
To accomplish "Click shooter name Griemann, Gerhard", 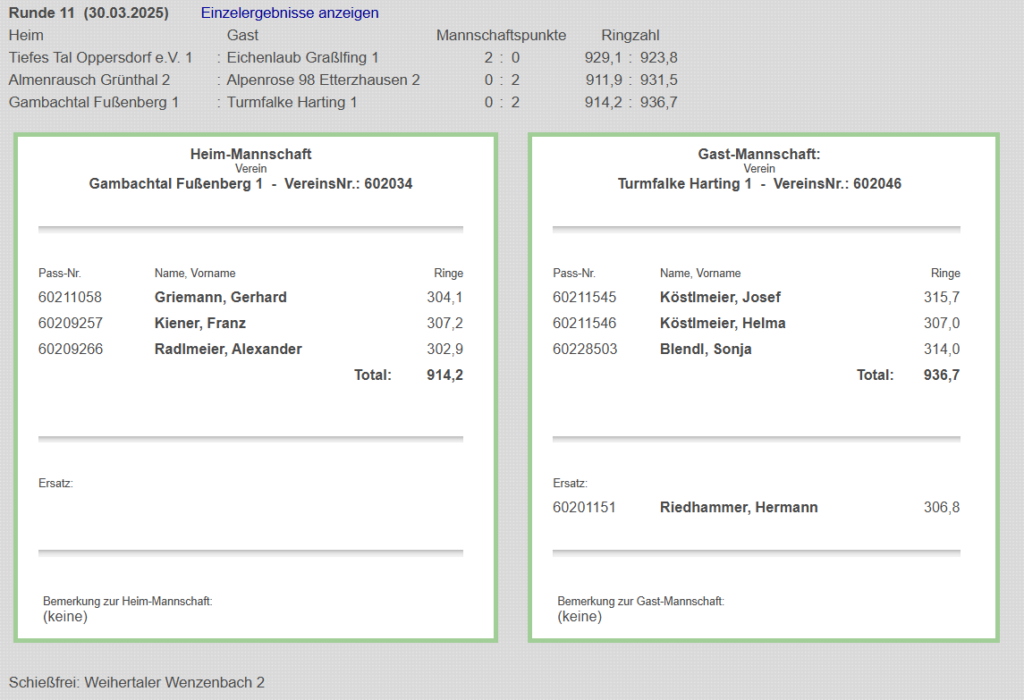I will pos(220,297).
